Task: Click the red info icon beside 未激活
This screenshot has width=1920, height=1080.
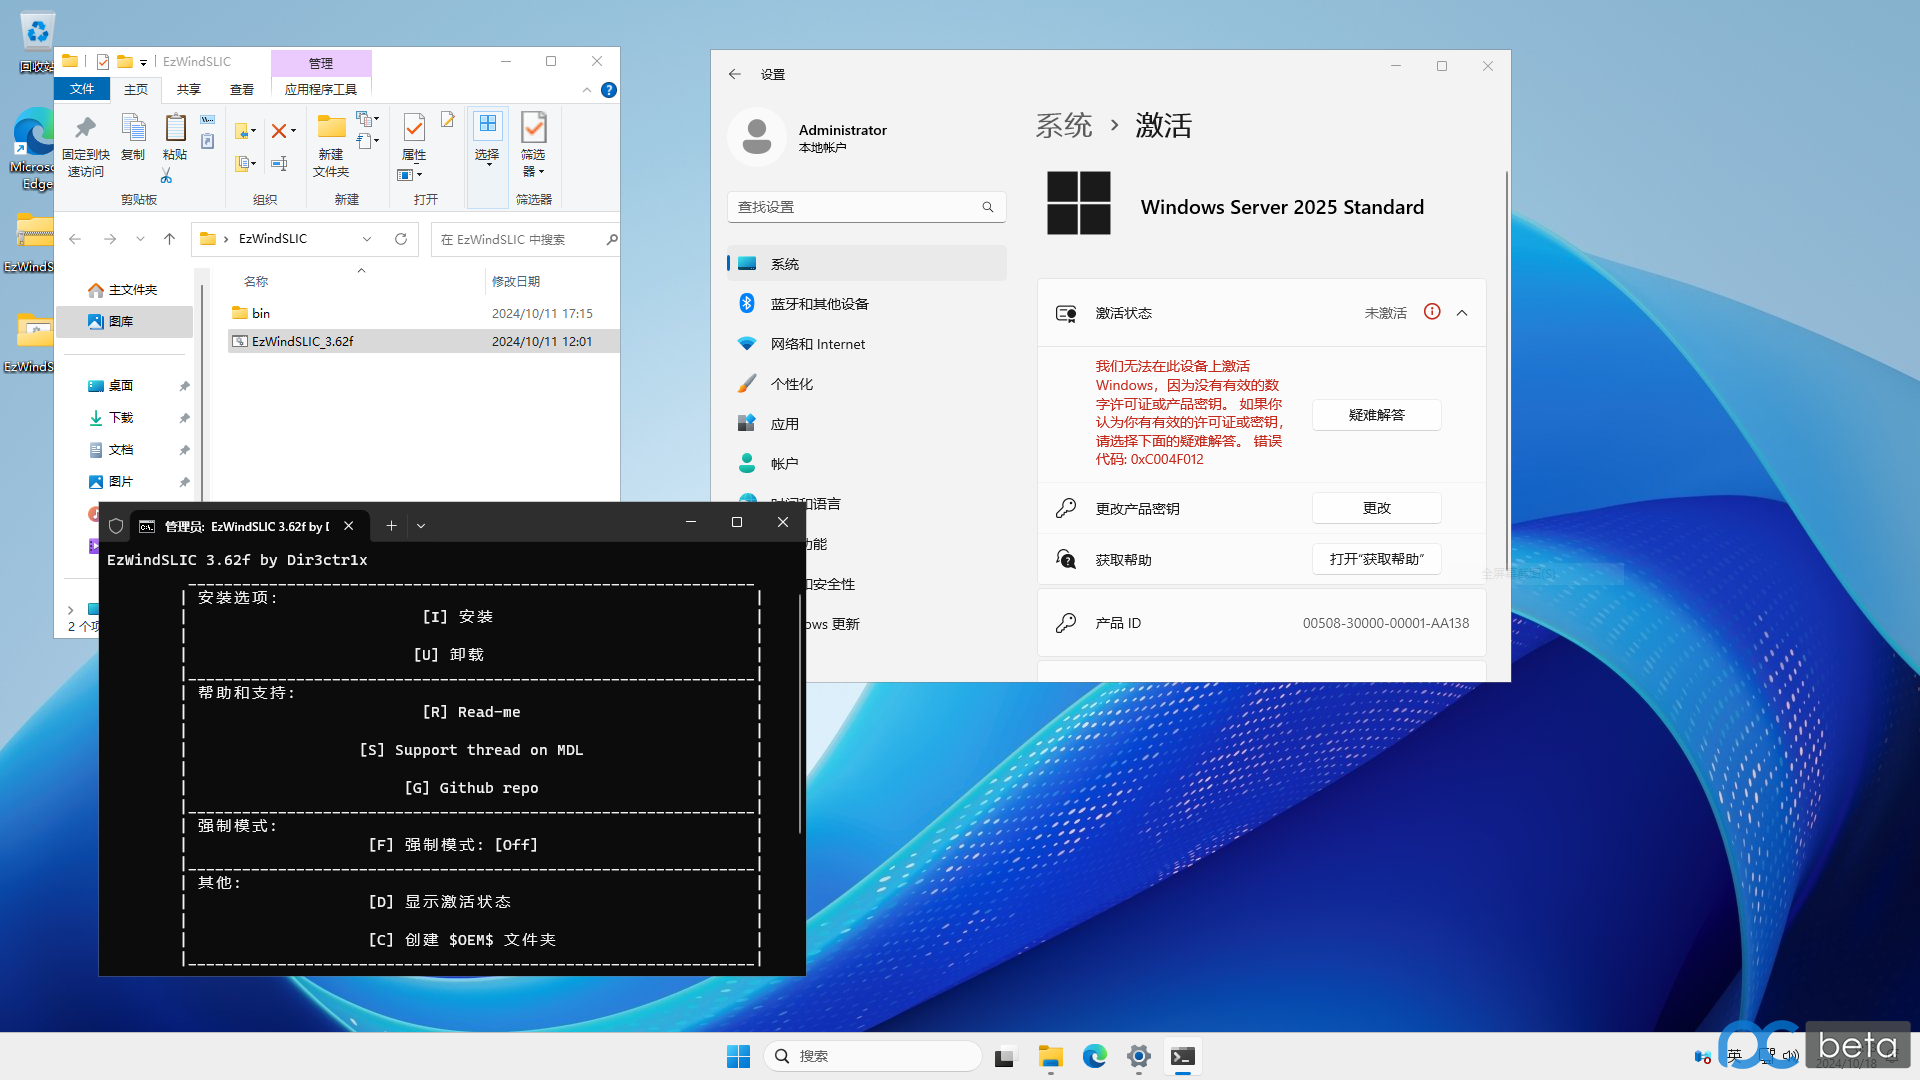Action: 1432,312
